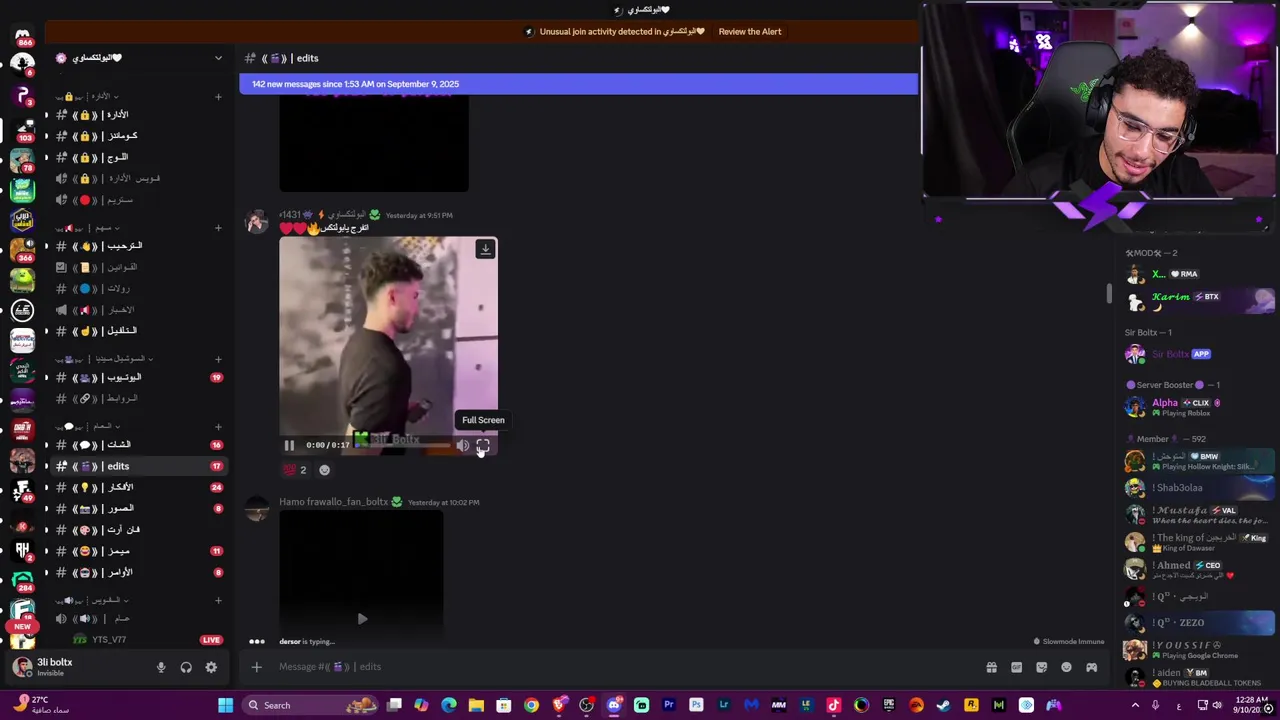Open the GIF picker
Image resolution: width=1280 pixels, height=720 pixels.
[x=1016, y=667]
